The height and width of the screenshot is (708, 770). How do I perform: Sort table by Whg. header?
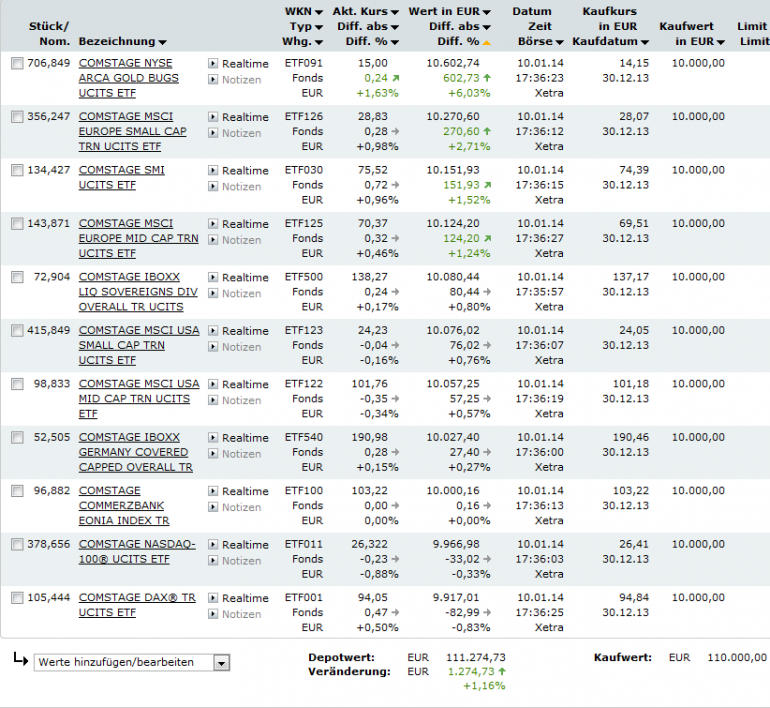coord(302,42)
